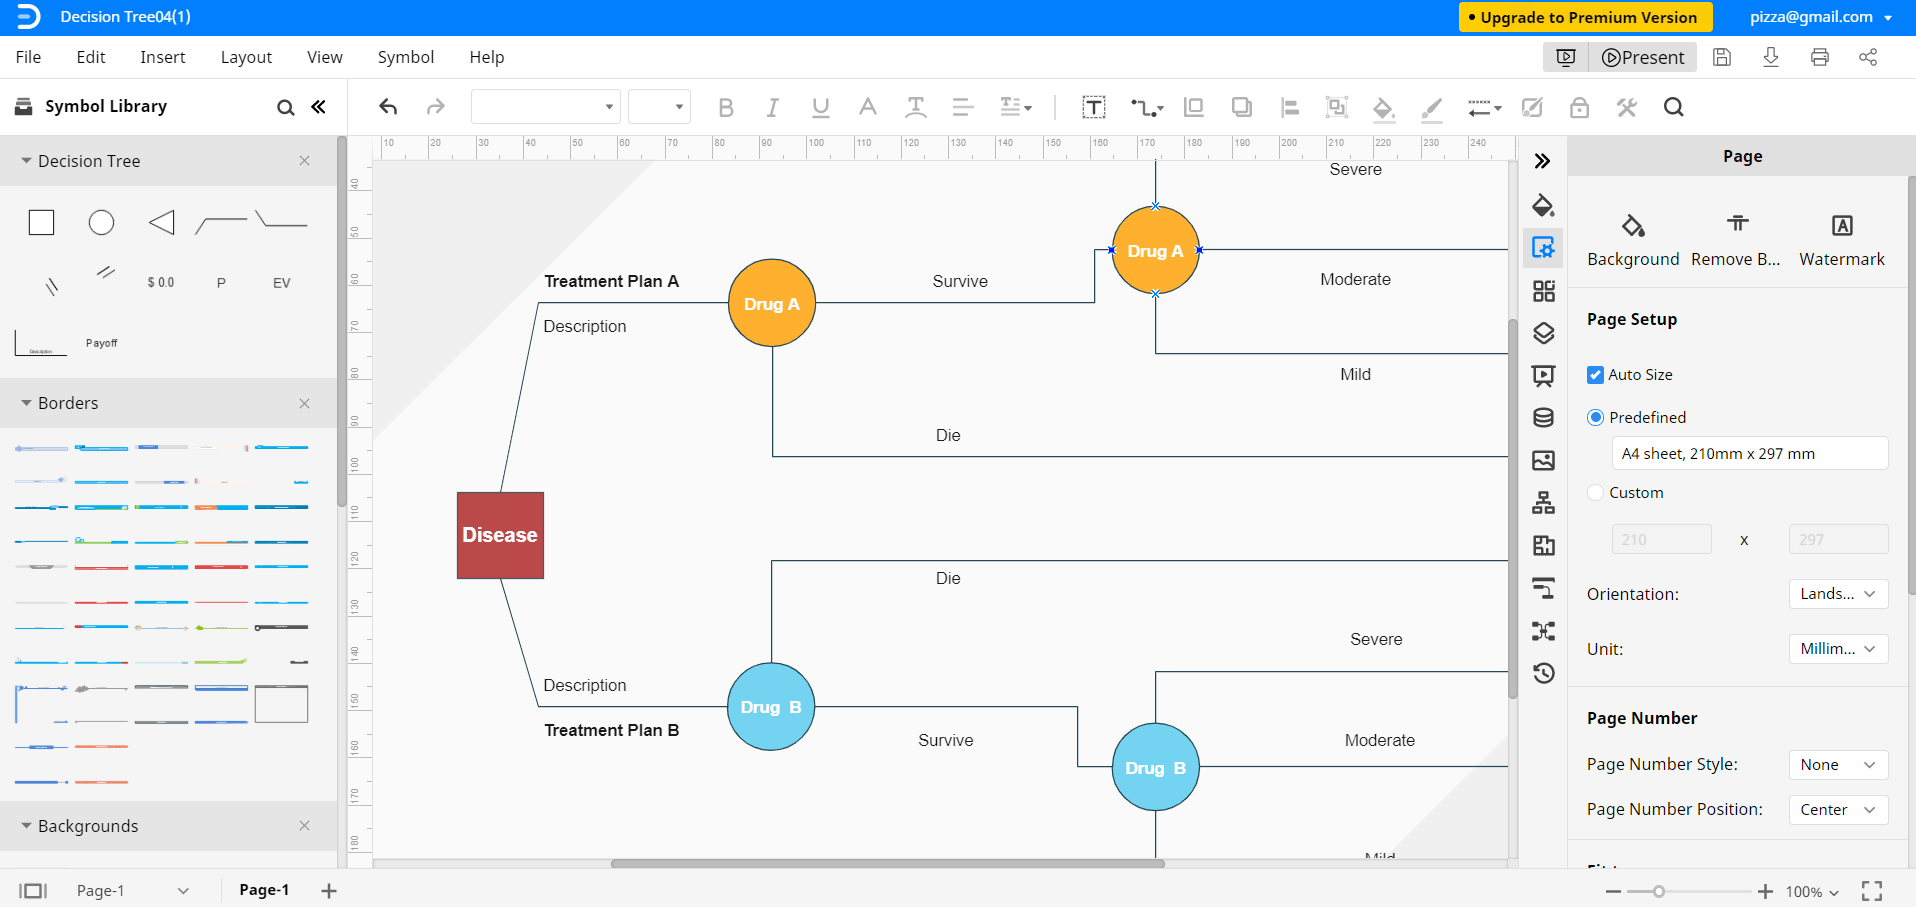1916x907 pixels.
Task: Switch to the Page-1 tab at the bottom
Action: coord(263,890)
